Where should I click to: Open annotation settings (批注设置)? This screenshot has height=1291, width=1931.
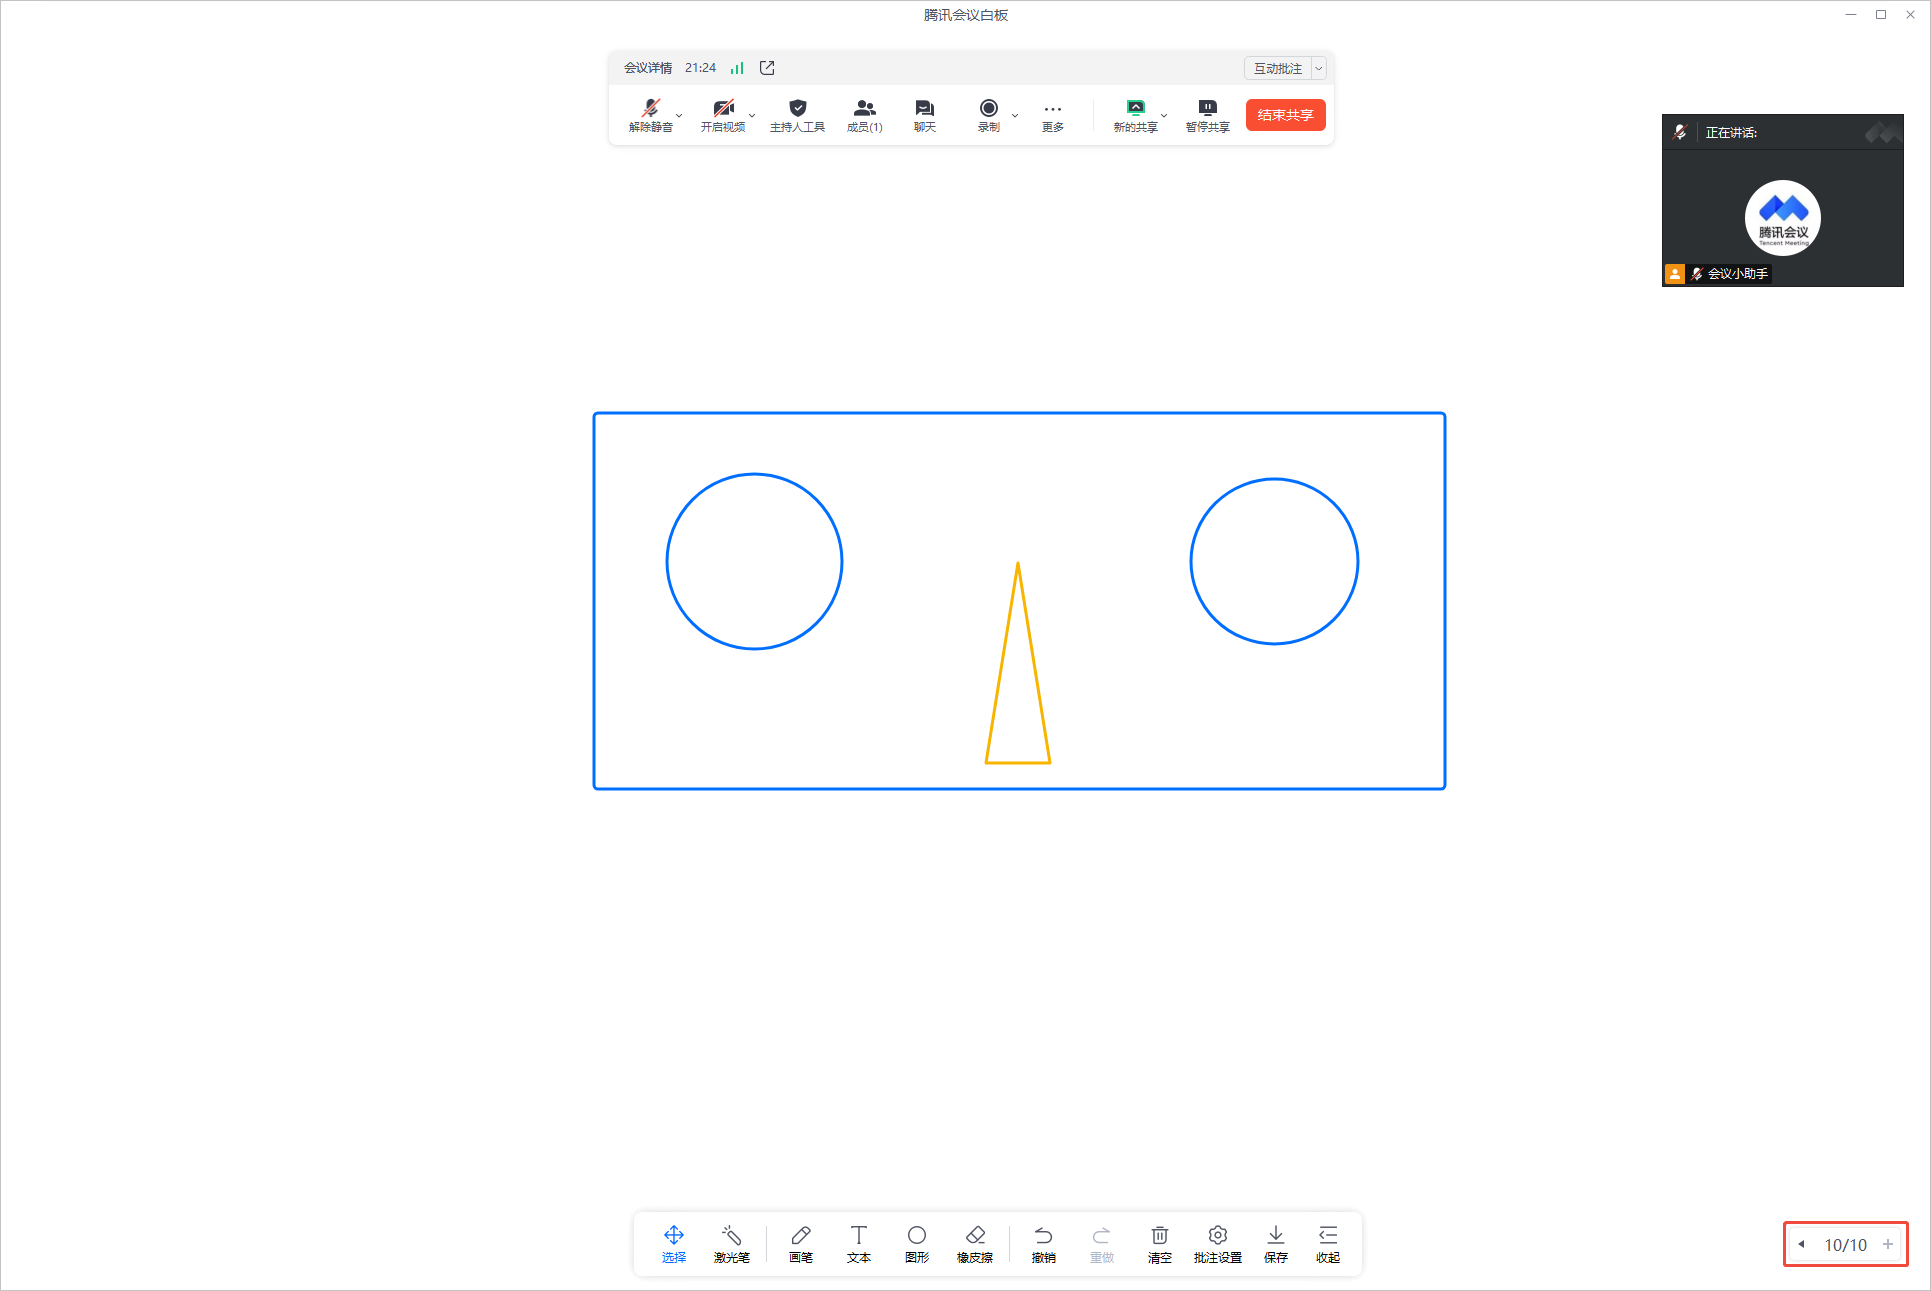[1217, 1243]
